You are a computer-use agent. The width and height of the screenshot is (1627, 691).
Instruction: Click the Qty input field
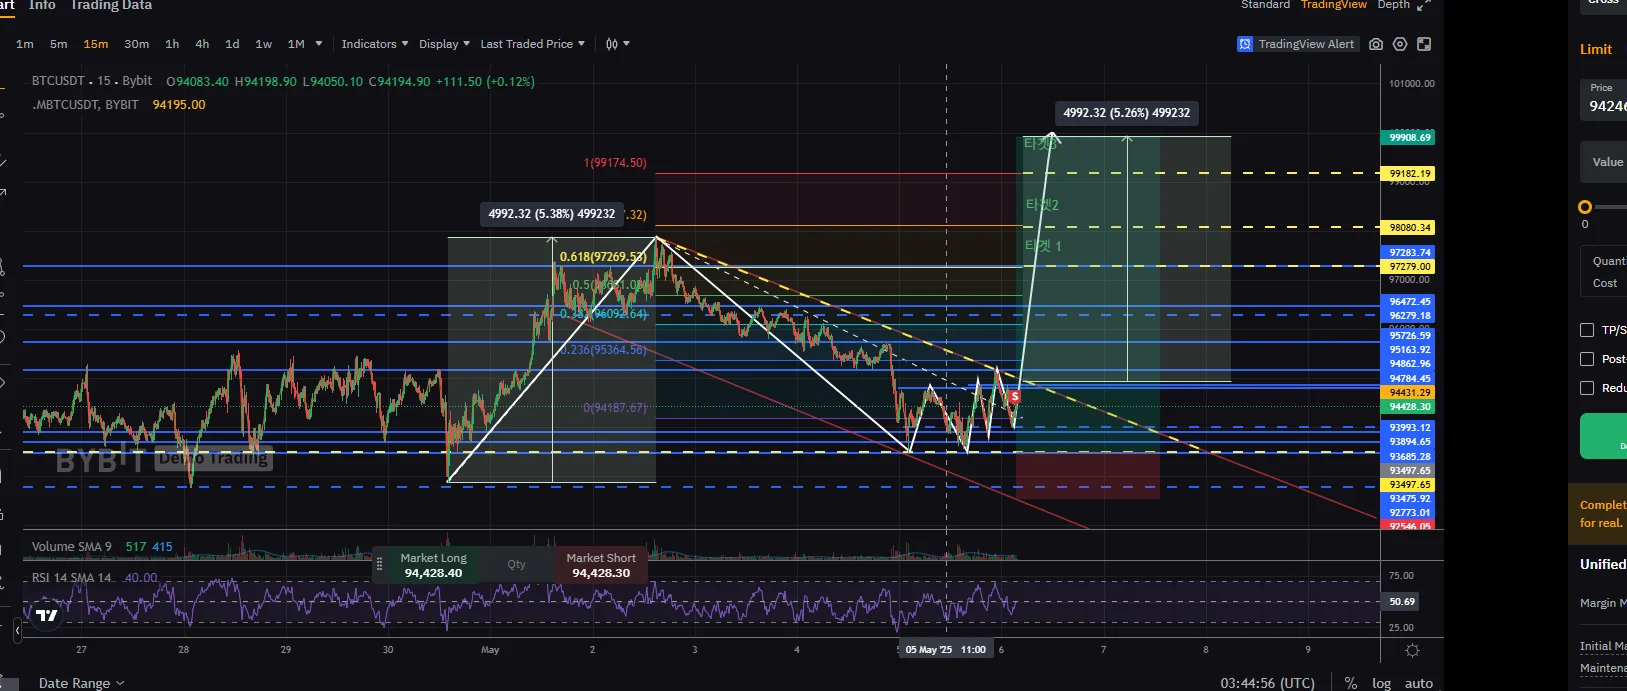[516, 565]
